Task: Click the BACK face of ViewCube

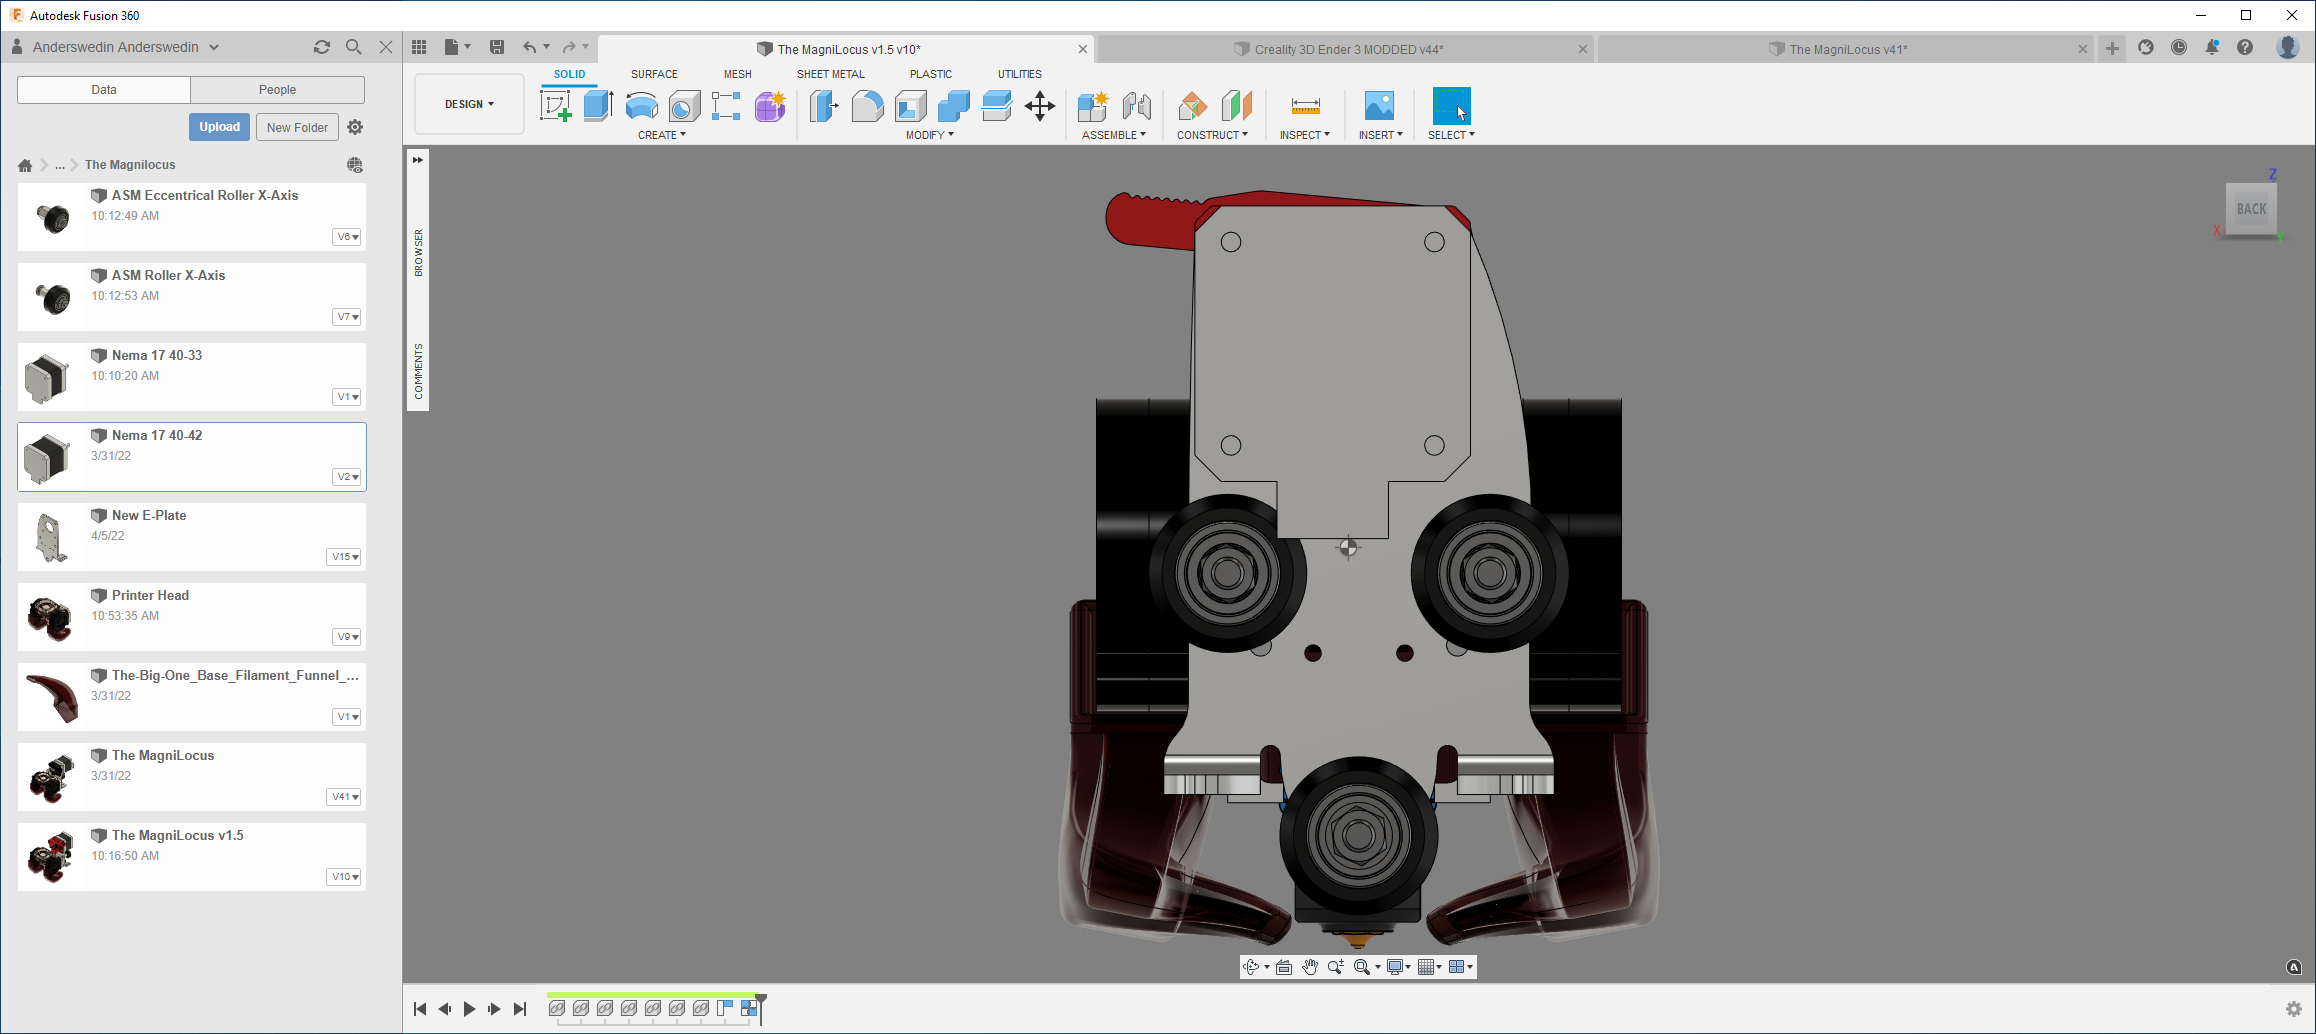Action: 2251,209
